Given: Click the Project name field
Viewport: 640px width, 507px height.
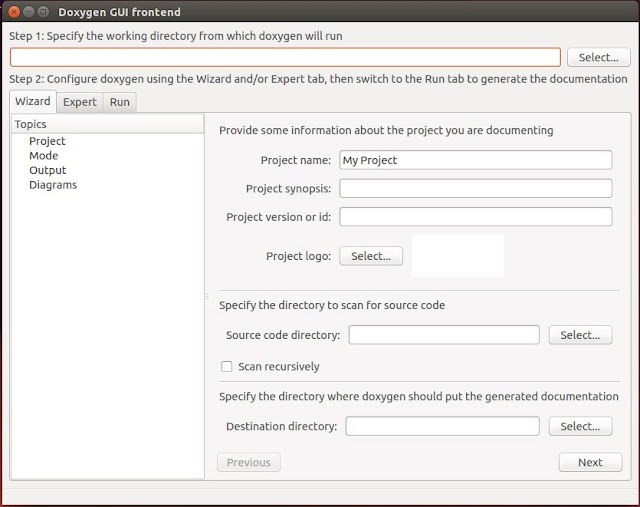Looking at the screenshot, I should pyautogui.click(x=476, y=160).
